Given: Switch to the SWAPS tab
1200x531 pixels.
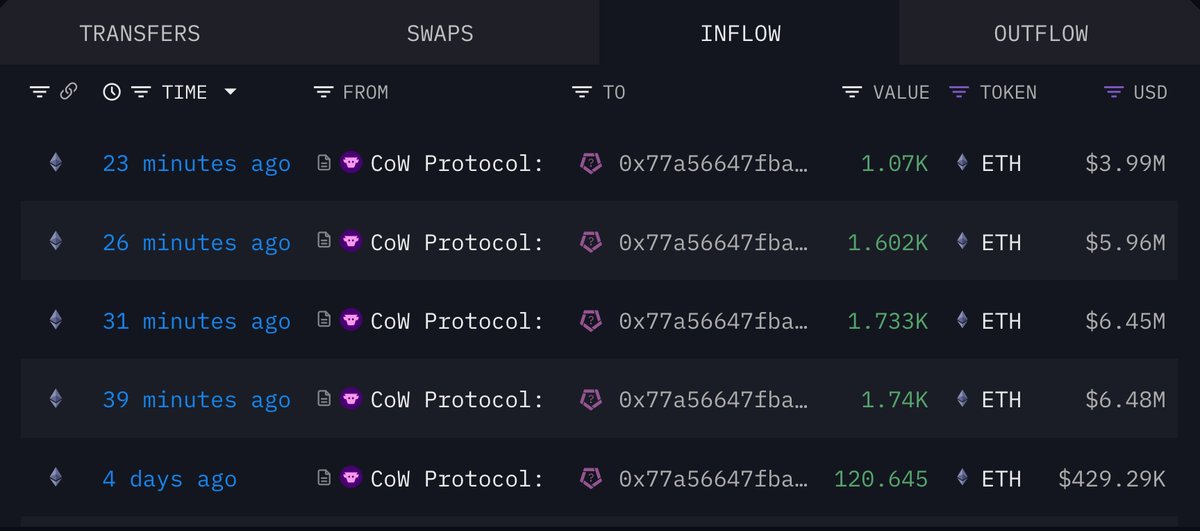Looking at the screenshot, I should pos(440,33).
